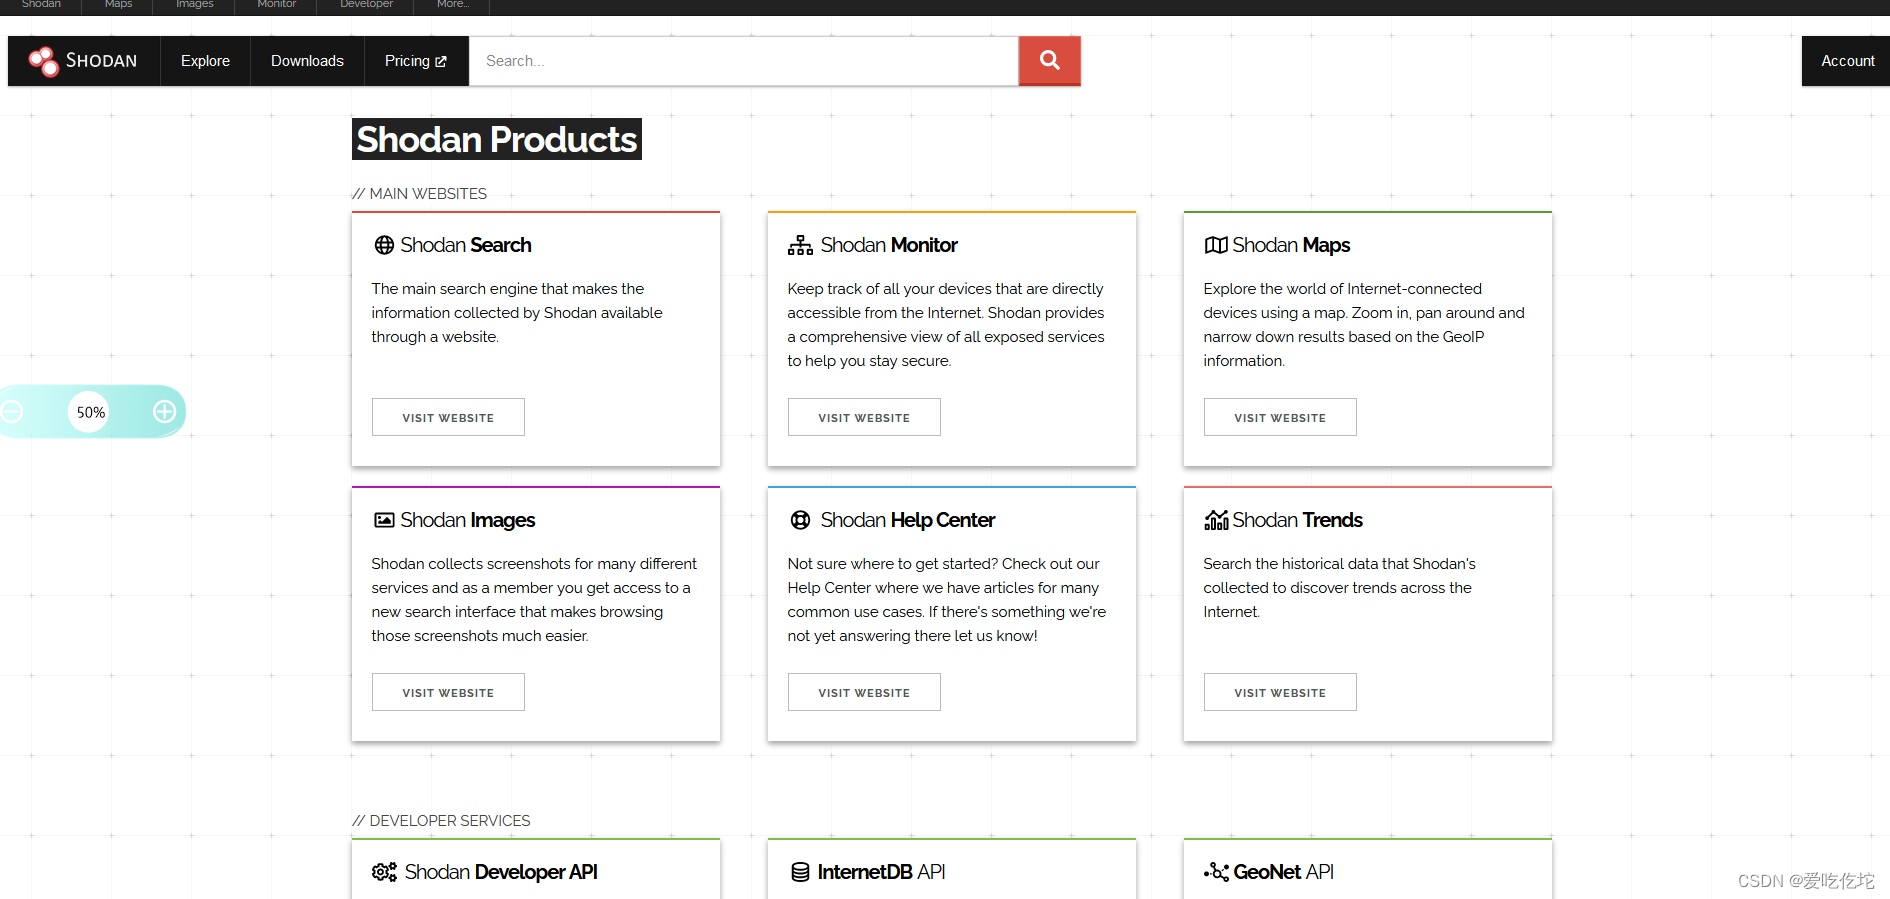
Task: Click the Shodan Developer API title
Action: click(501, 872)
